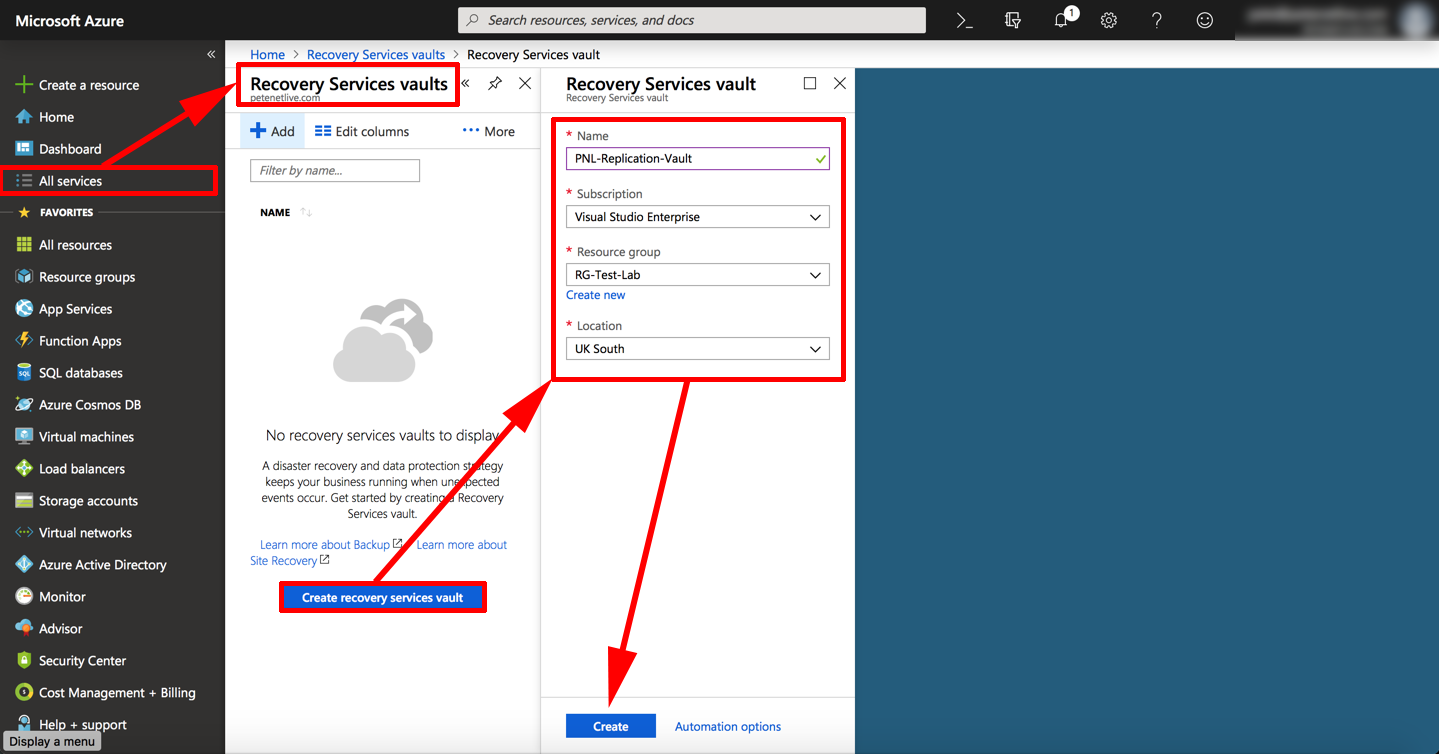Collapse the left sidebar menu
Viewport: 1439px width, 754px height.
click(211, 54)
